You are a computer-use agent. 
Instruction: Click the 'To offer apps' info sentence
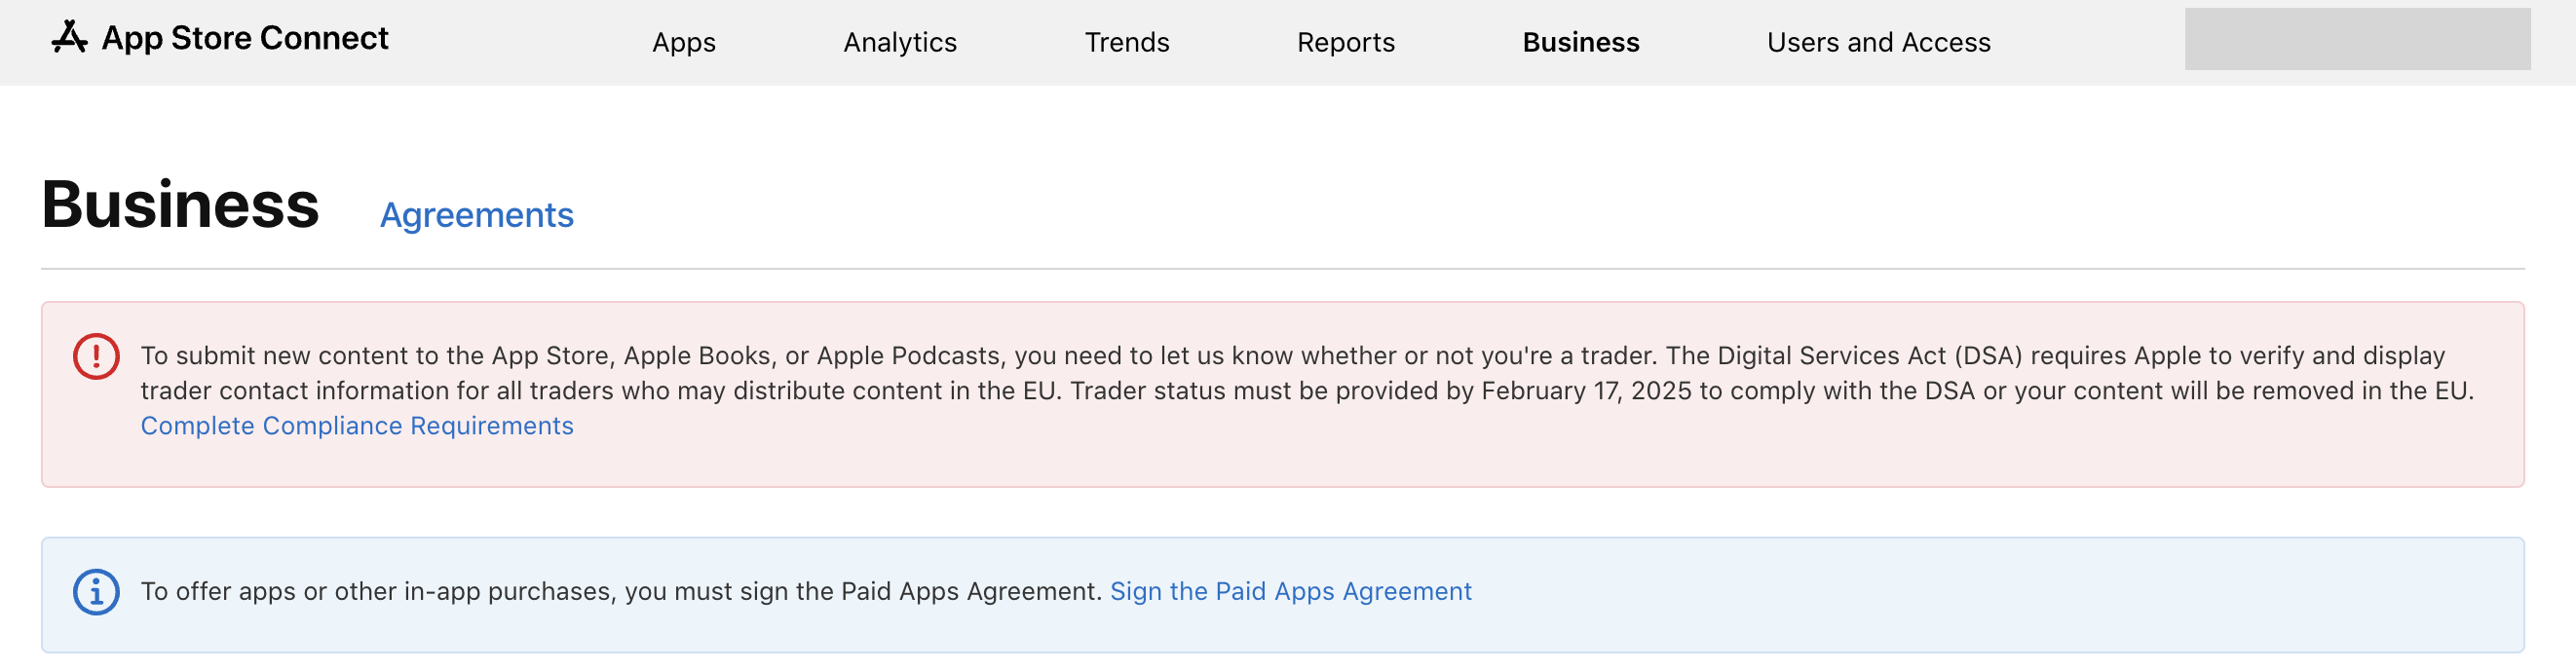click(x=620, y=592)
